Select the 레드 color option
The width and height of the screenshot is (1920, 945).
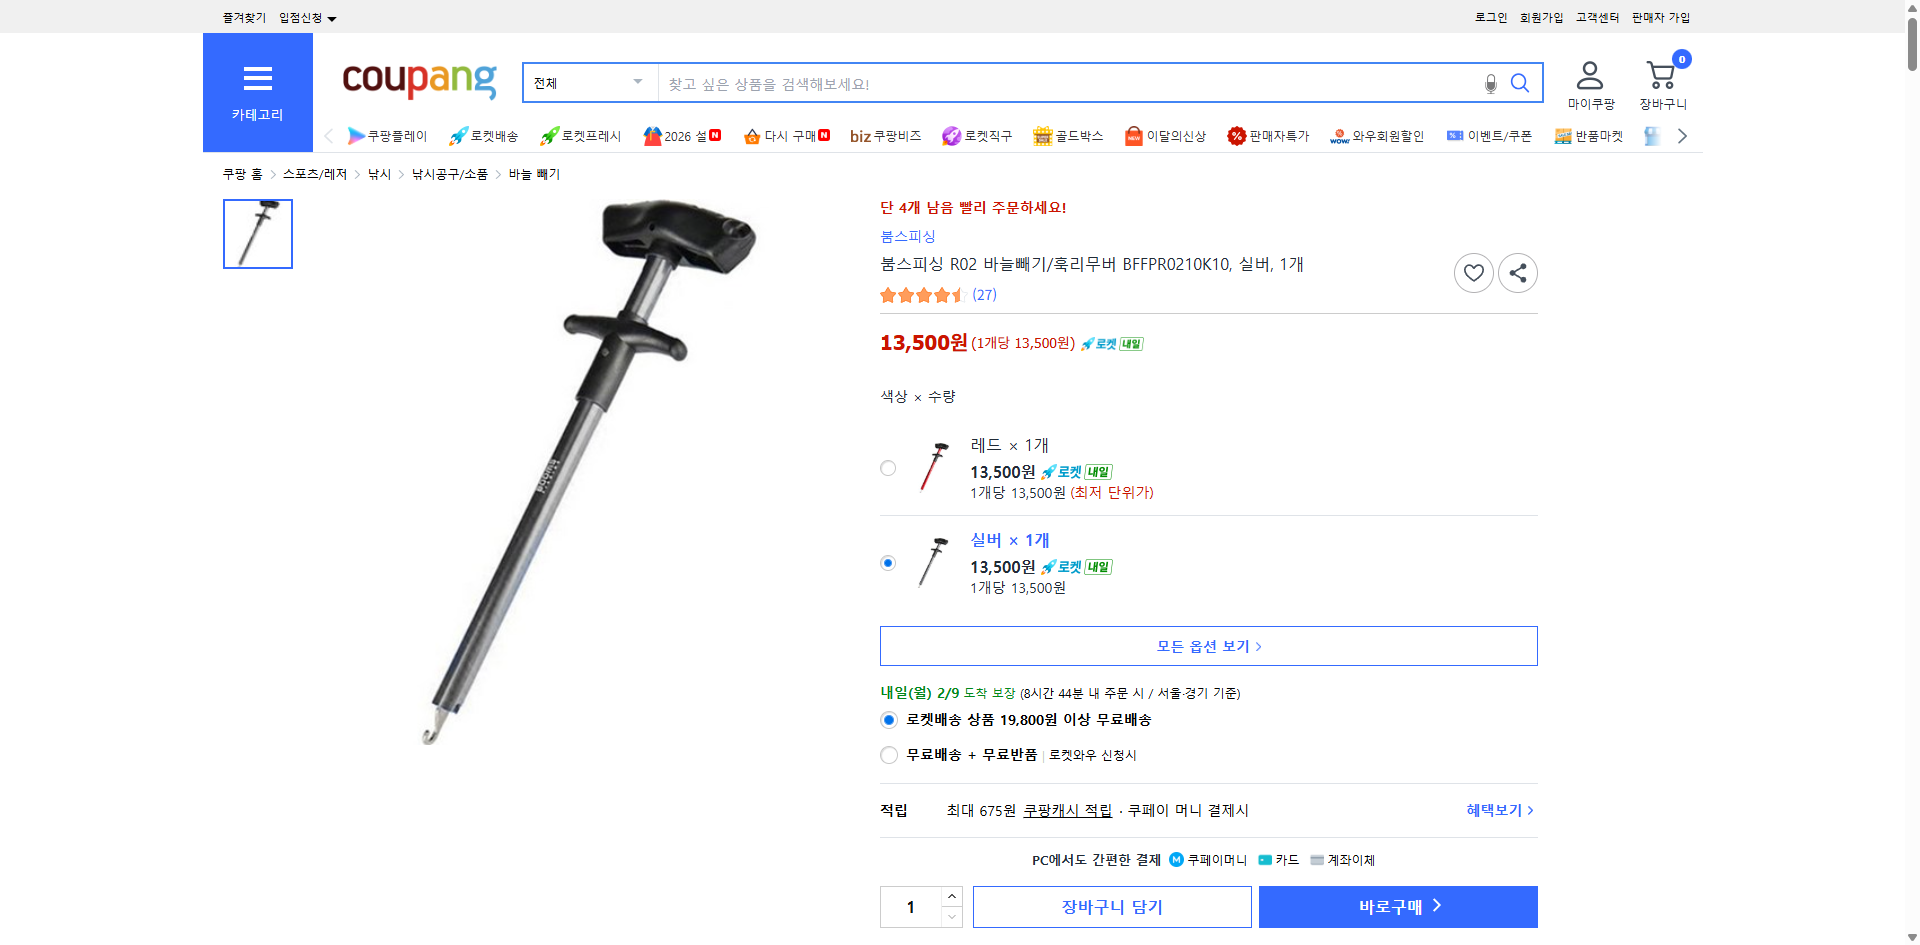click(x=888, y=467)
